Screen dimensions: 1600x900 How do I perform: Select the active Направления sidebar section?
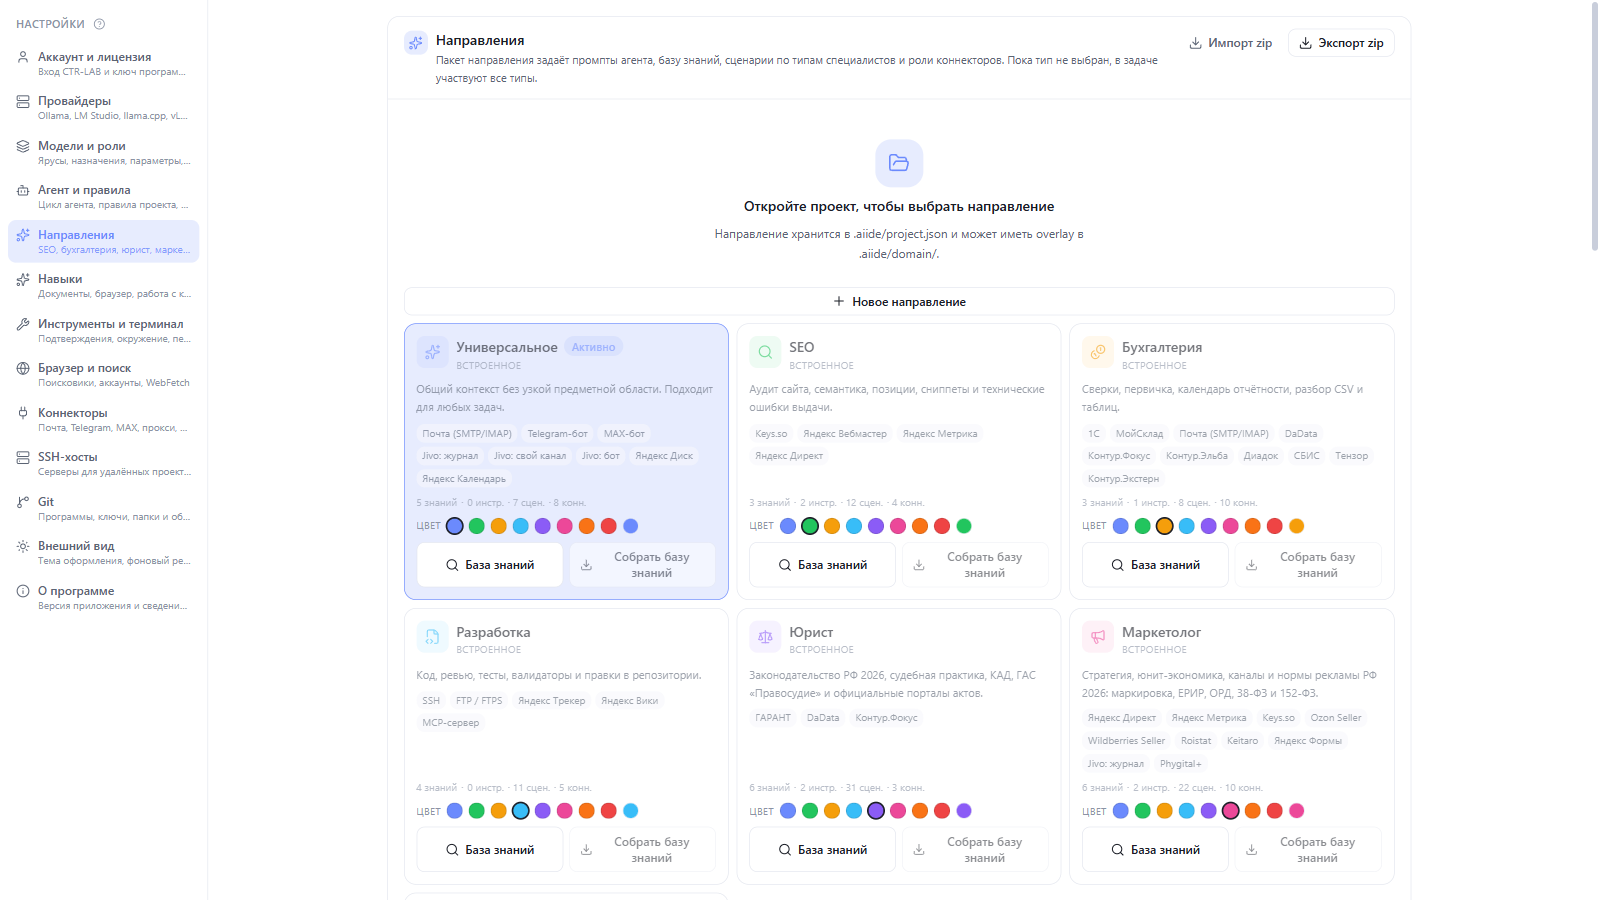(x=104, y=241)
